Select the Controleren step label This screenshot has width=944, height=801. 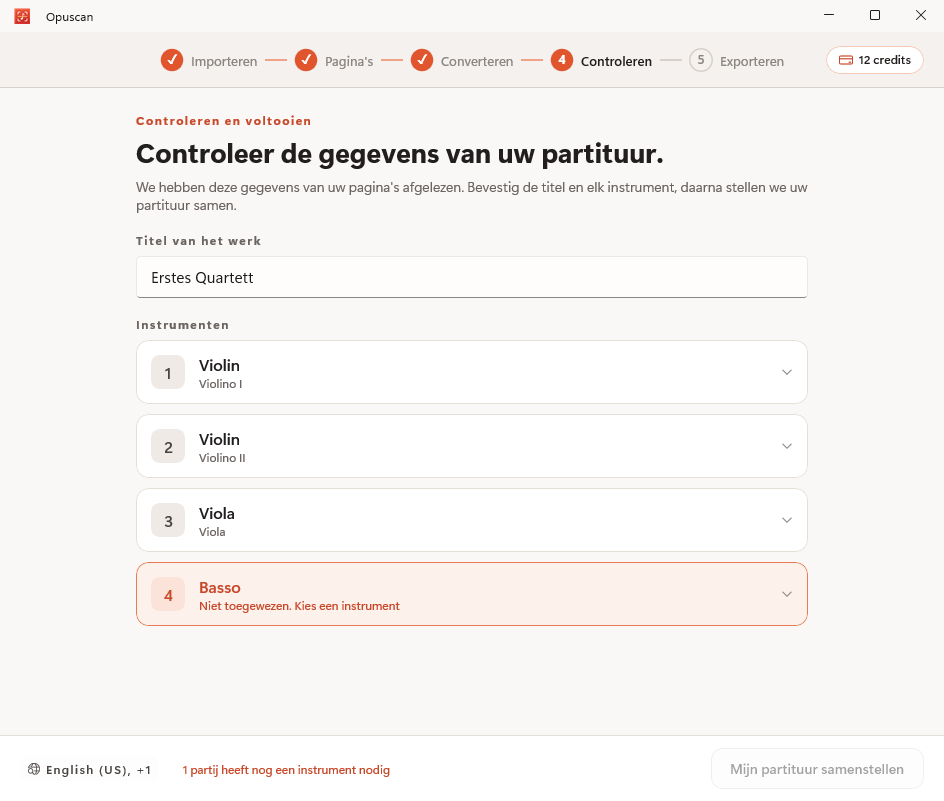[x=616, y=61]
